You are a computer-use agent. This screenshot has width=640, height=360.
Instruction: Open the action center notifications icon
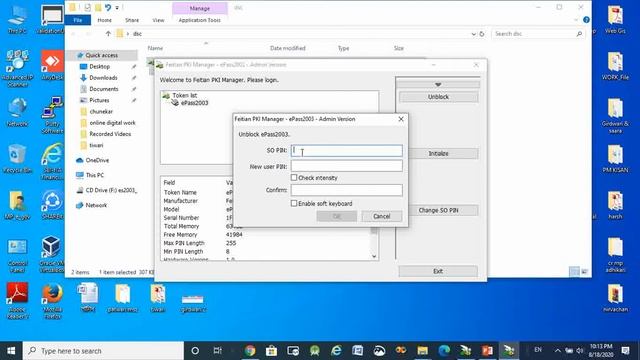625,351
